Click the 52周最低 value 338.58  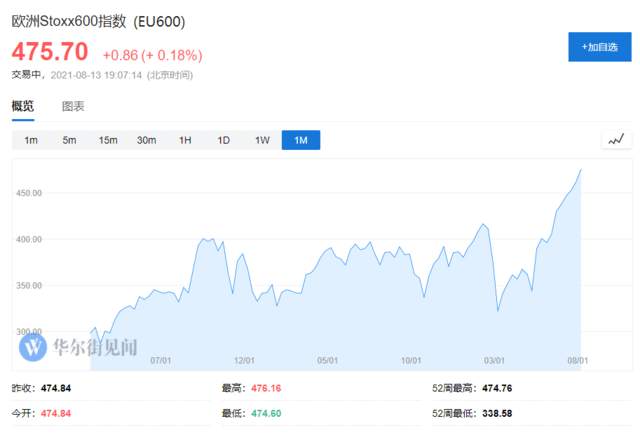coord(497,413)
